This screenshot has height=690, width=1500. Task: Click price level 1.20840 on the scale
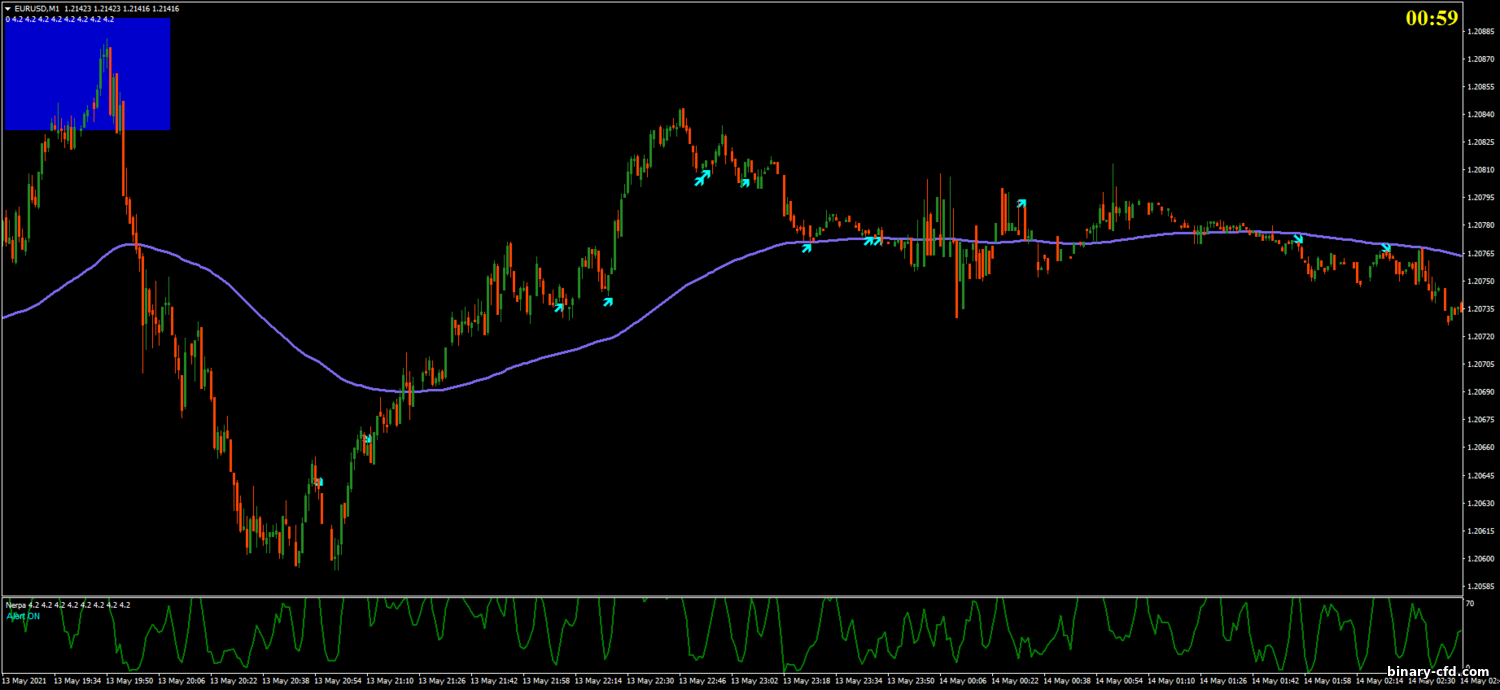click(1481, 114)
